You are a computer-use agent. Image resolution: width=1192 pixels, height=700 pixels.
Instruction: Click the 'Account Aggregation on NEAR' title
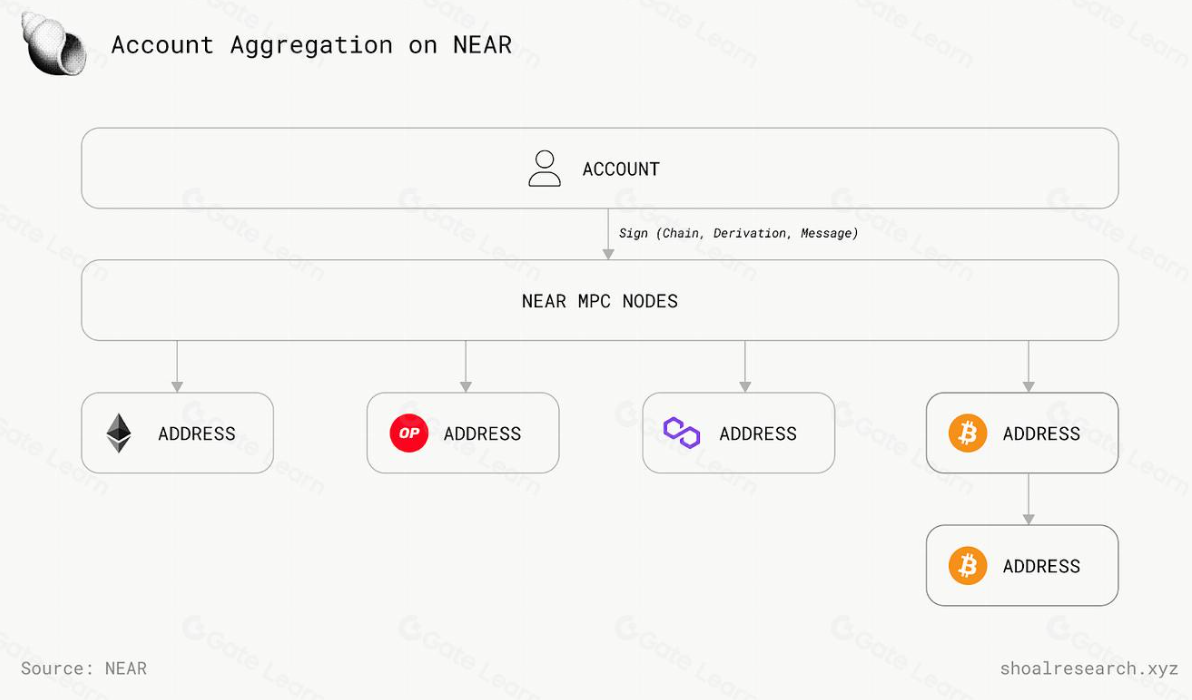[311, 45]
